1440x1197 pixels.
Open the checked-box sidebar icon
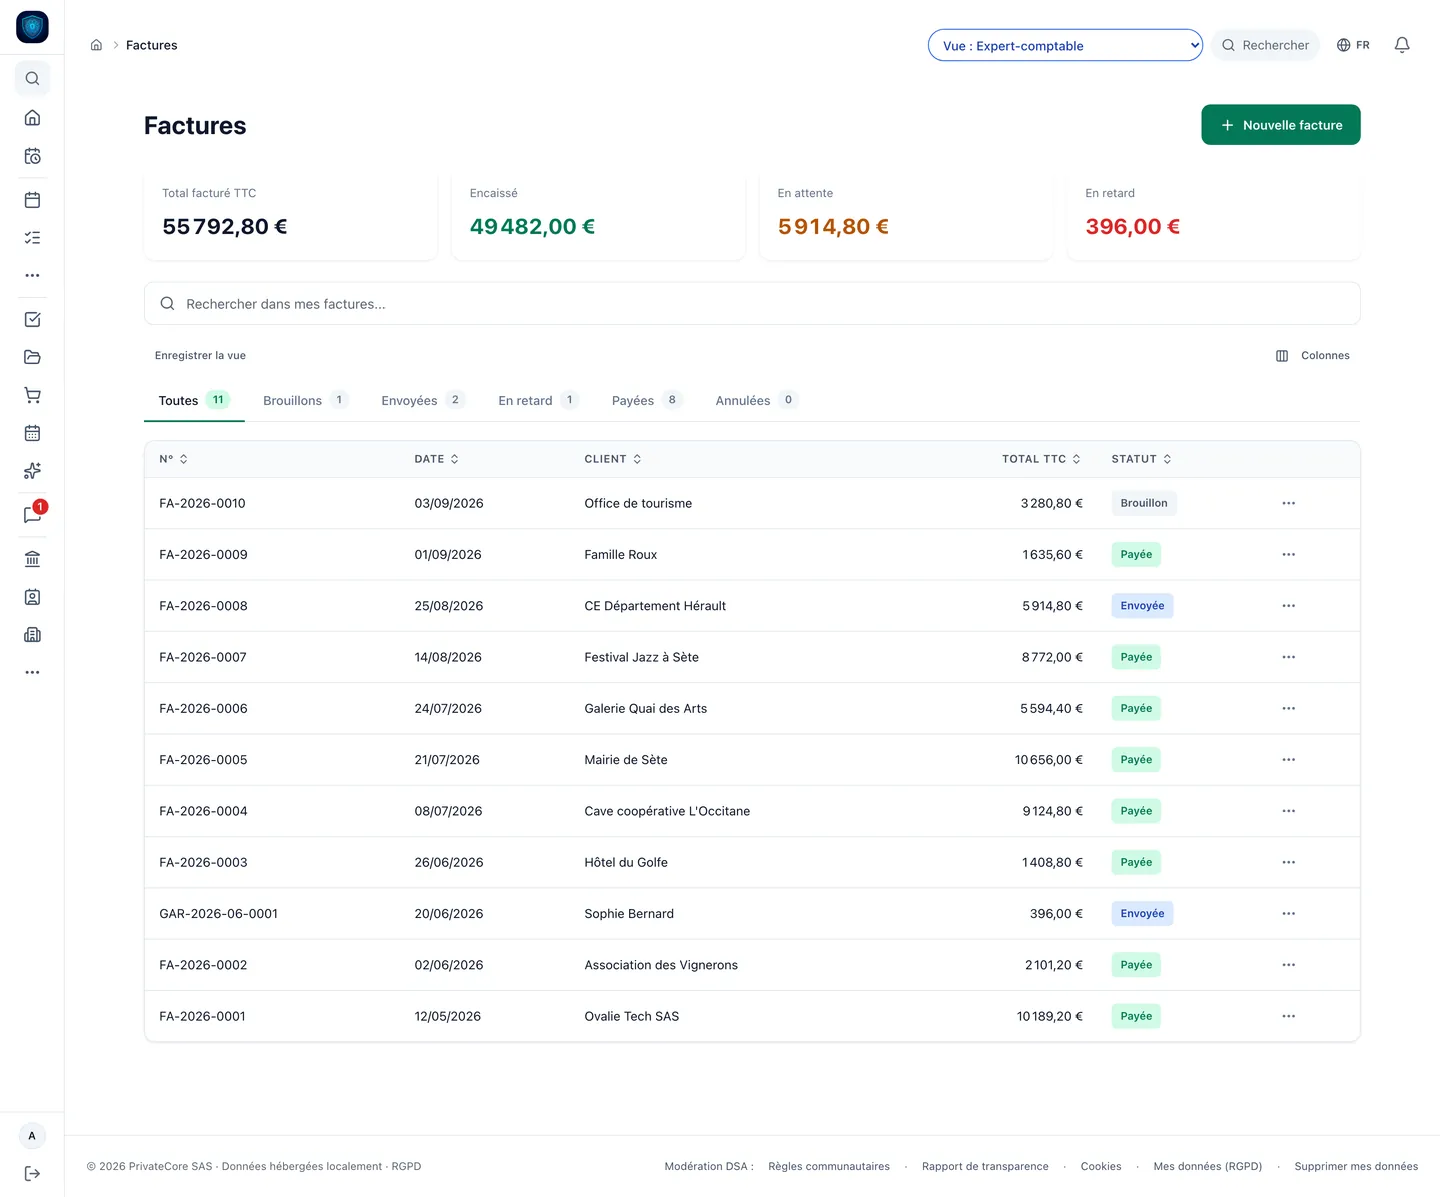tap(32, 320)
